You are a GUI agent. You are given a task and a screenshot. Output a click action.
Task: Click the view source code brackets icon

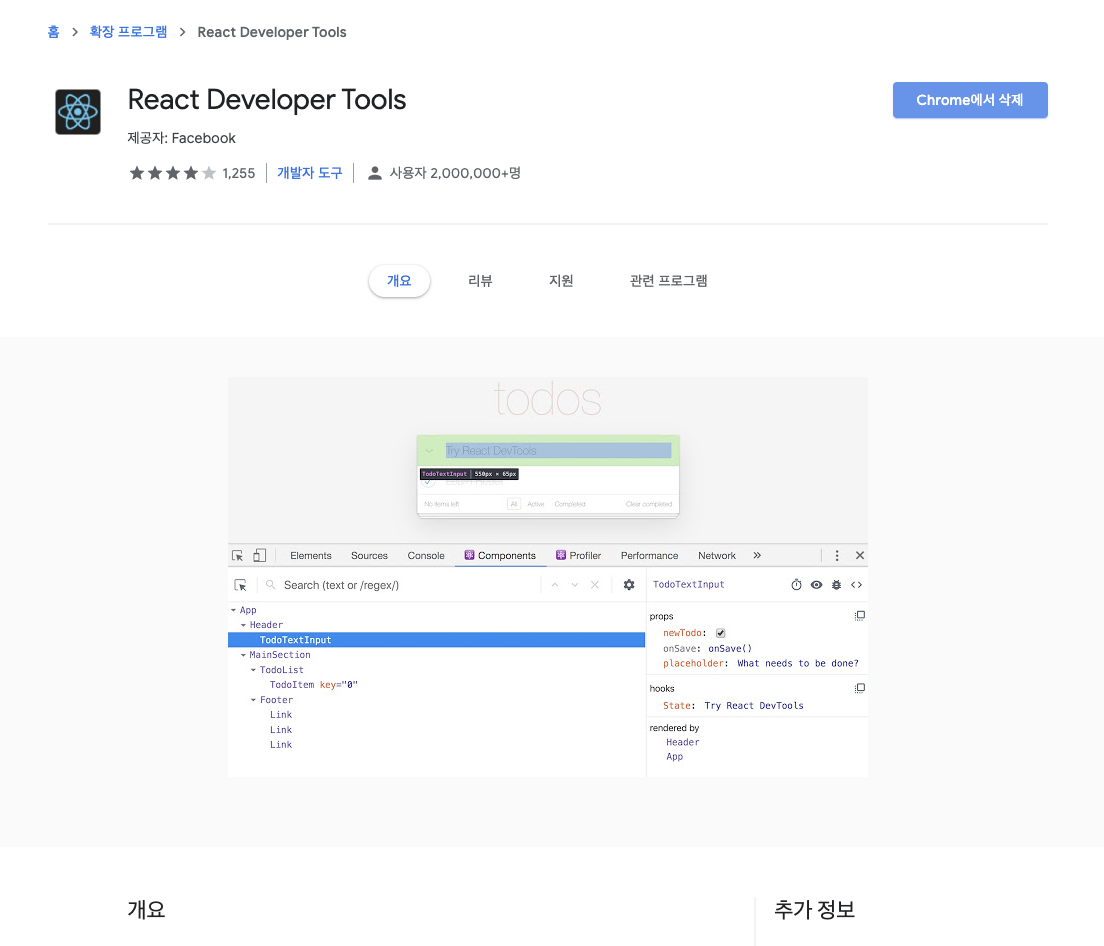[856, 585]
